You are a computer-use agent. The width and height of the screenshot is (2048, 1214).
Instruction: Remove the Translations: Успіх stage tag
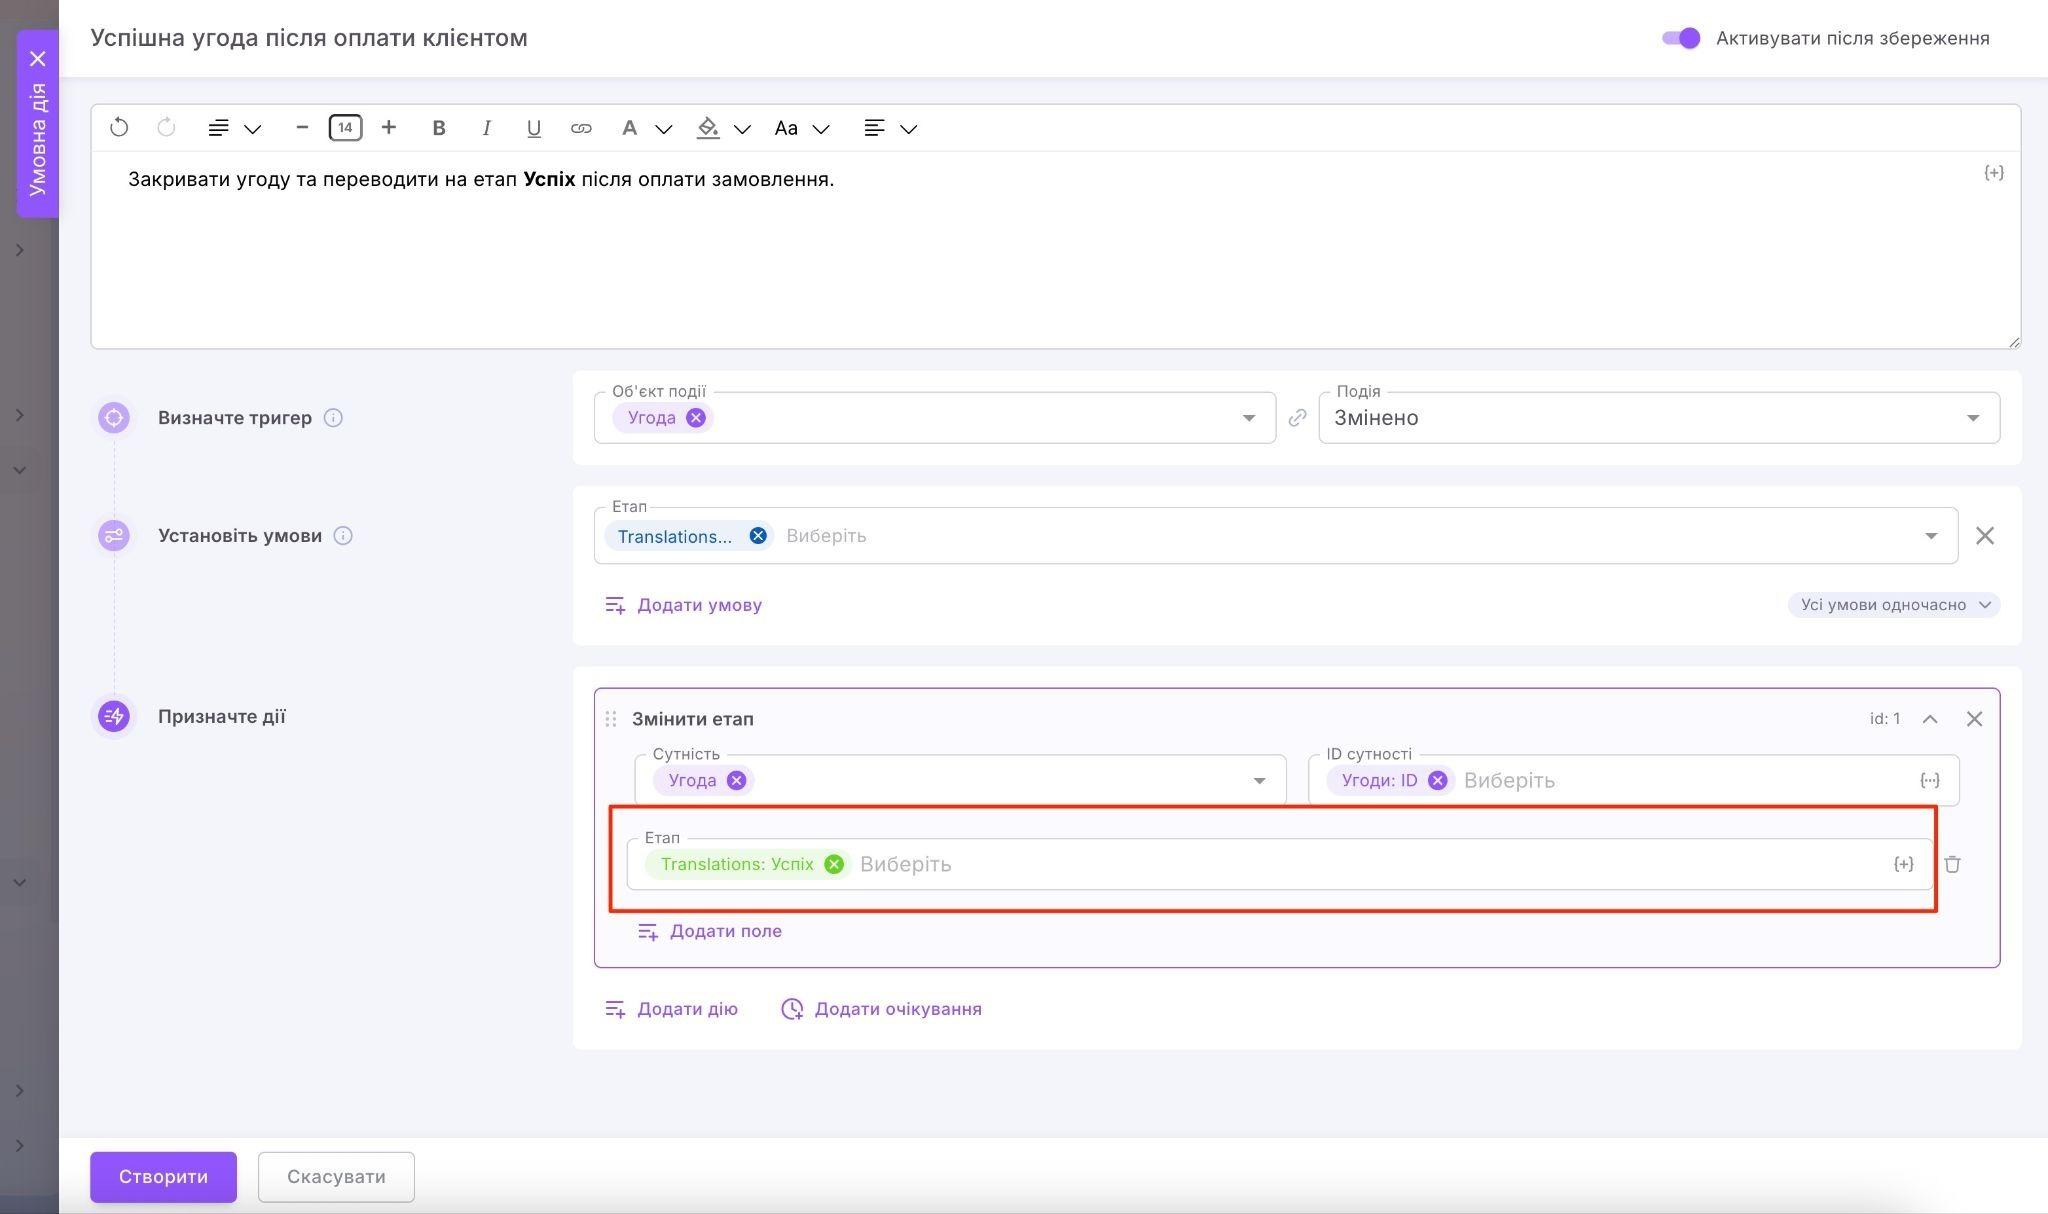coord(834,864)
